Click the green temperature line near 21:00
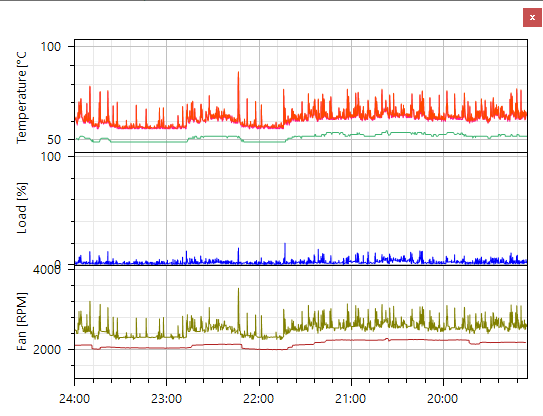 point(351,135)
